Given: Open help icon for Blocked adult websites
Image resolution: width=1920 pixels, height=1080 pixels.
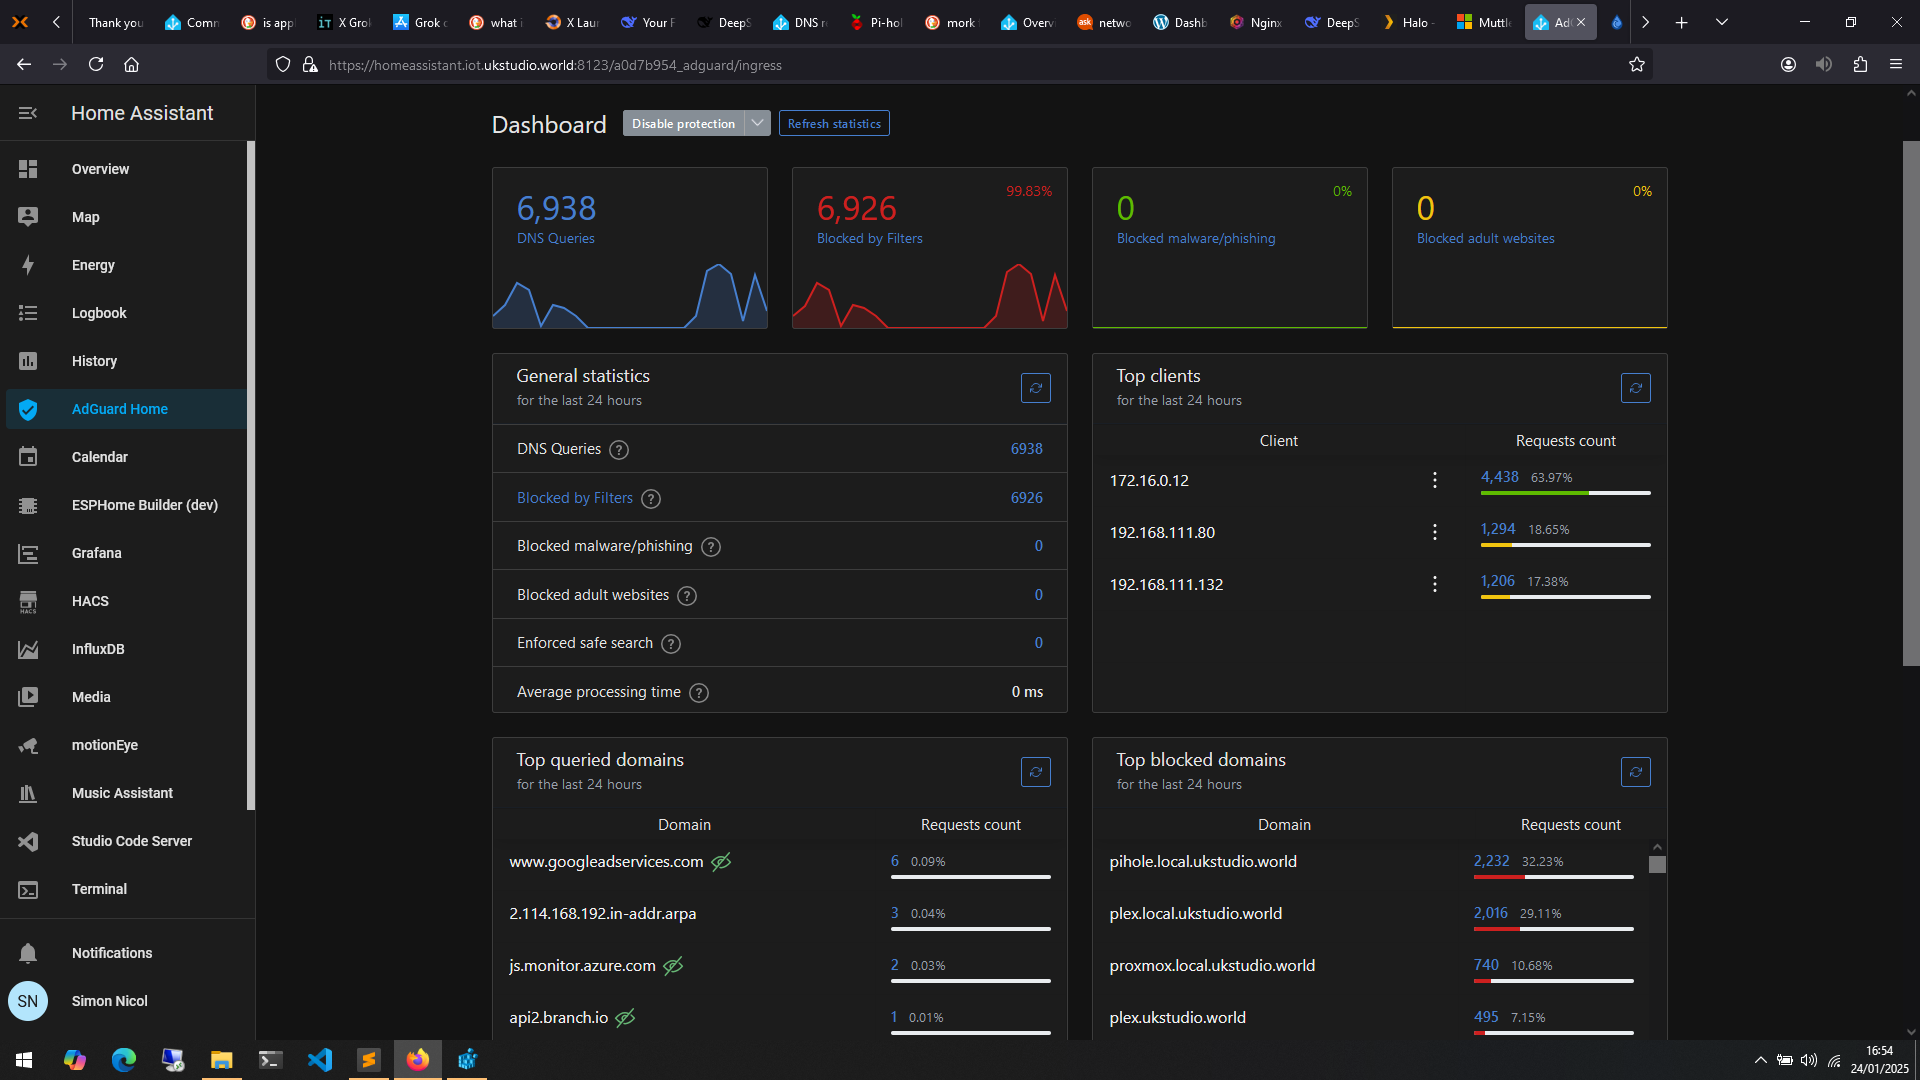Looking at the screenshot, I should pyautogui.click(x=687, y=596).
